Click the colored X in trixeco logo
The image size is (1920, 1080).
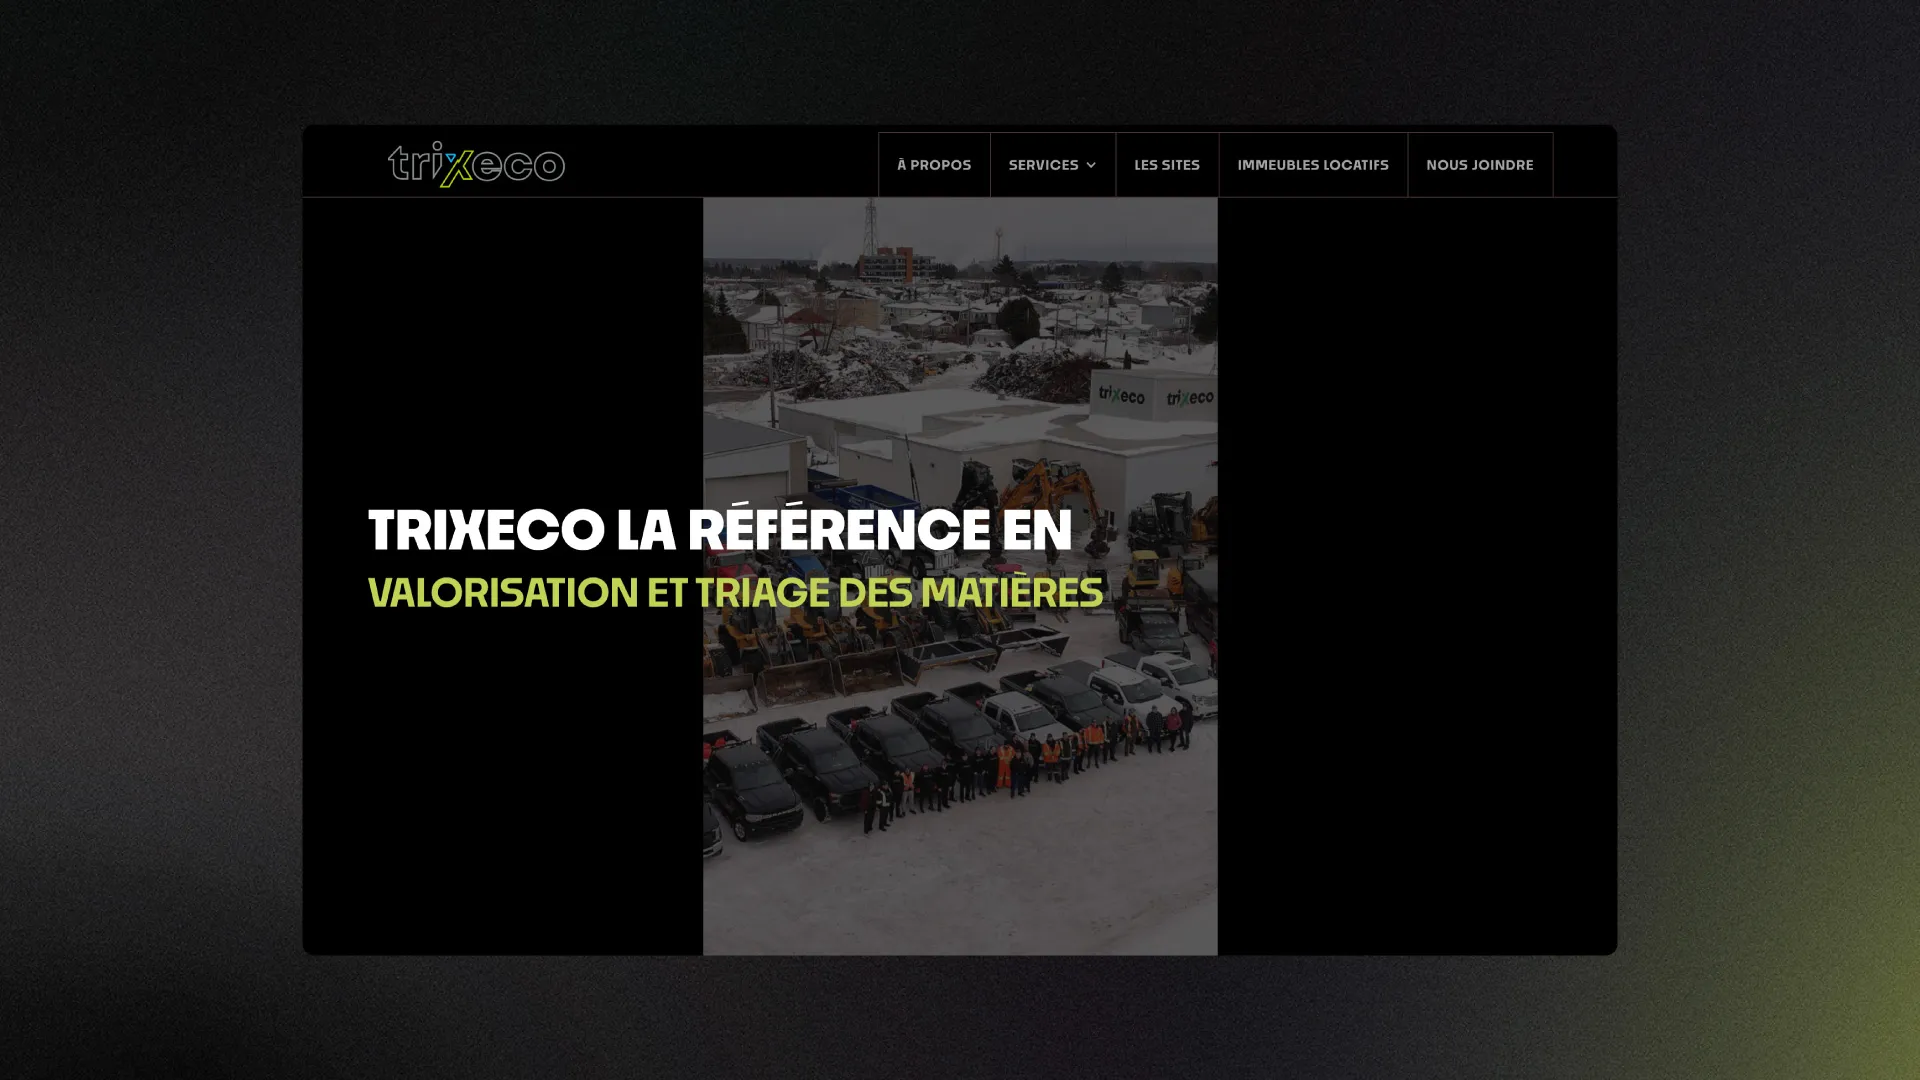pos(456,167)
